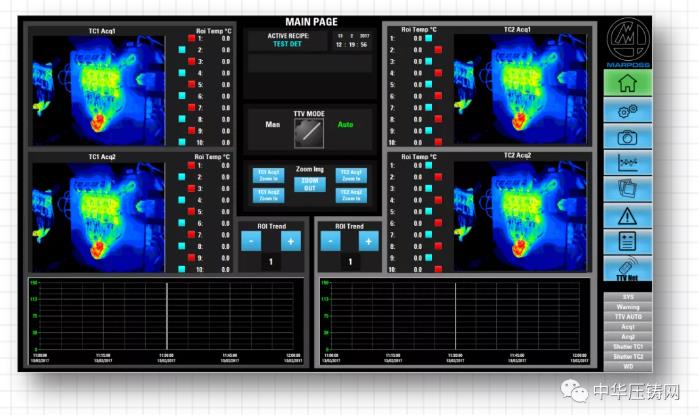Select the TC1 Acq1 thermal image
The image size is (699, 415).
click(x=98, y=90)
